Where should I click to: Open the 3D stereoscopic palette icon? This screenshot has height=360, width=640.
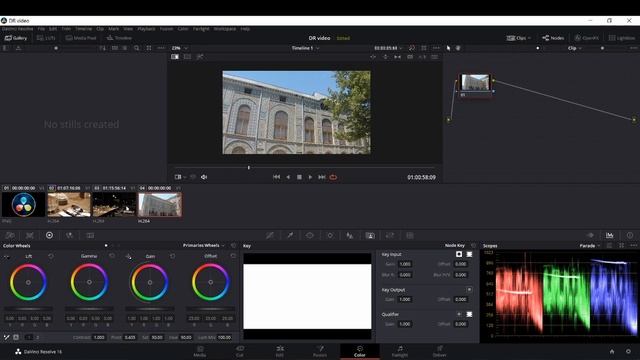[x=410, y=236]
